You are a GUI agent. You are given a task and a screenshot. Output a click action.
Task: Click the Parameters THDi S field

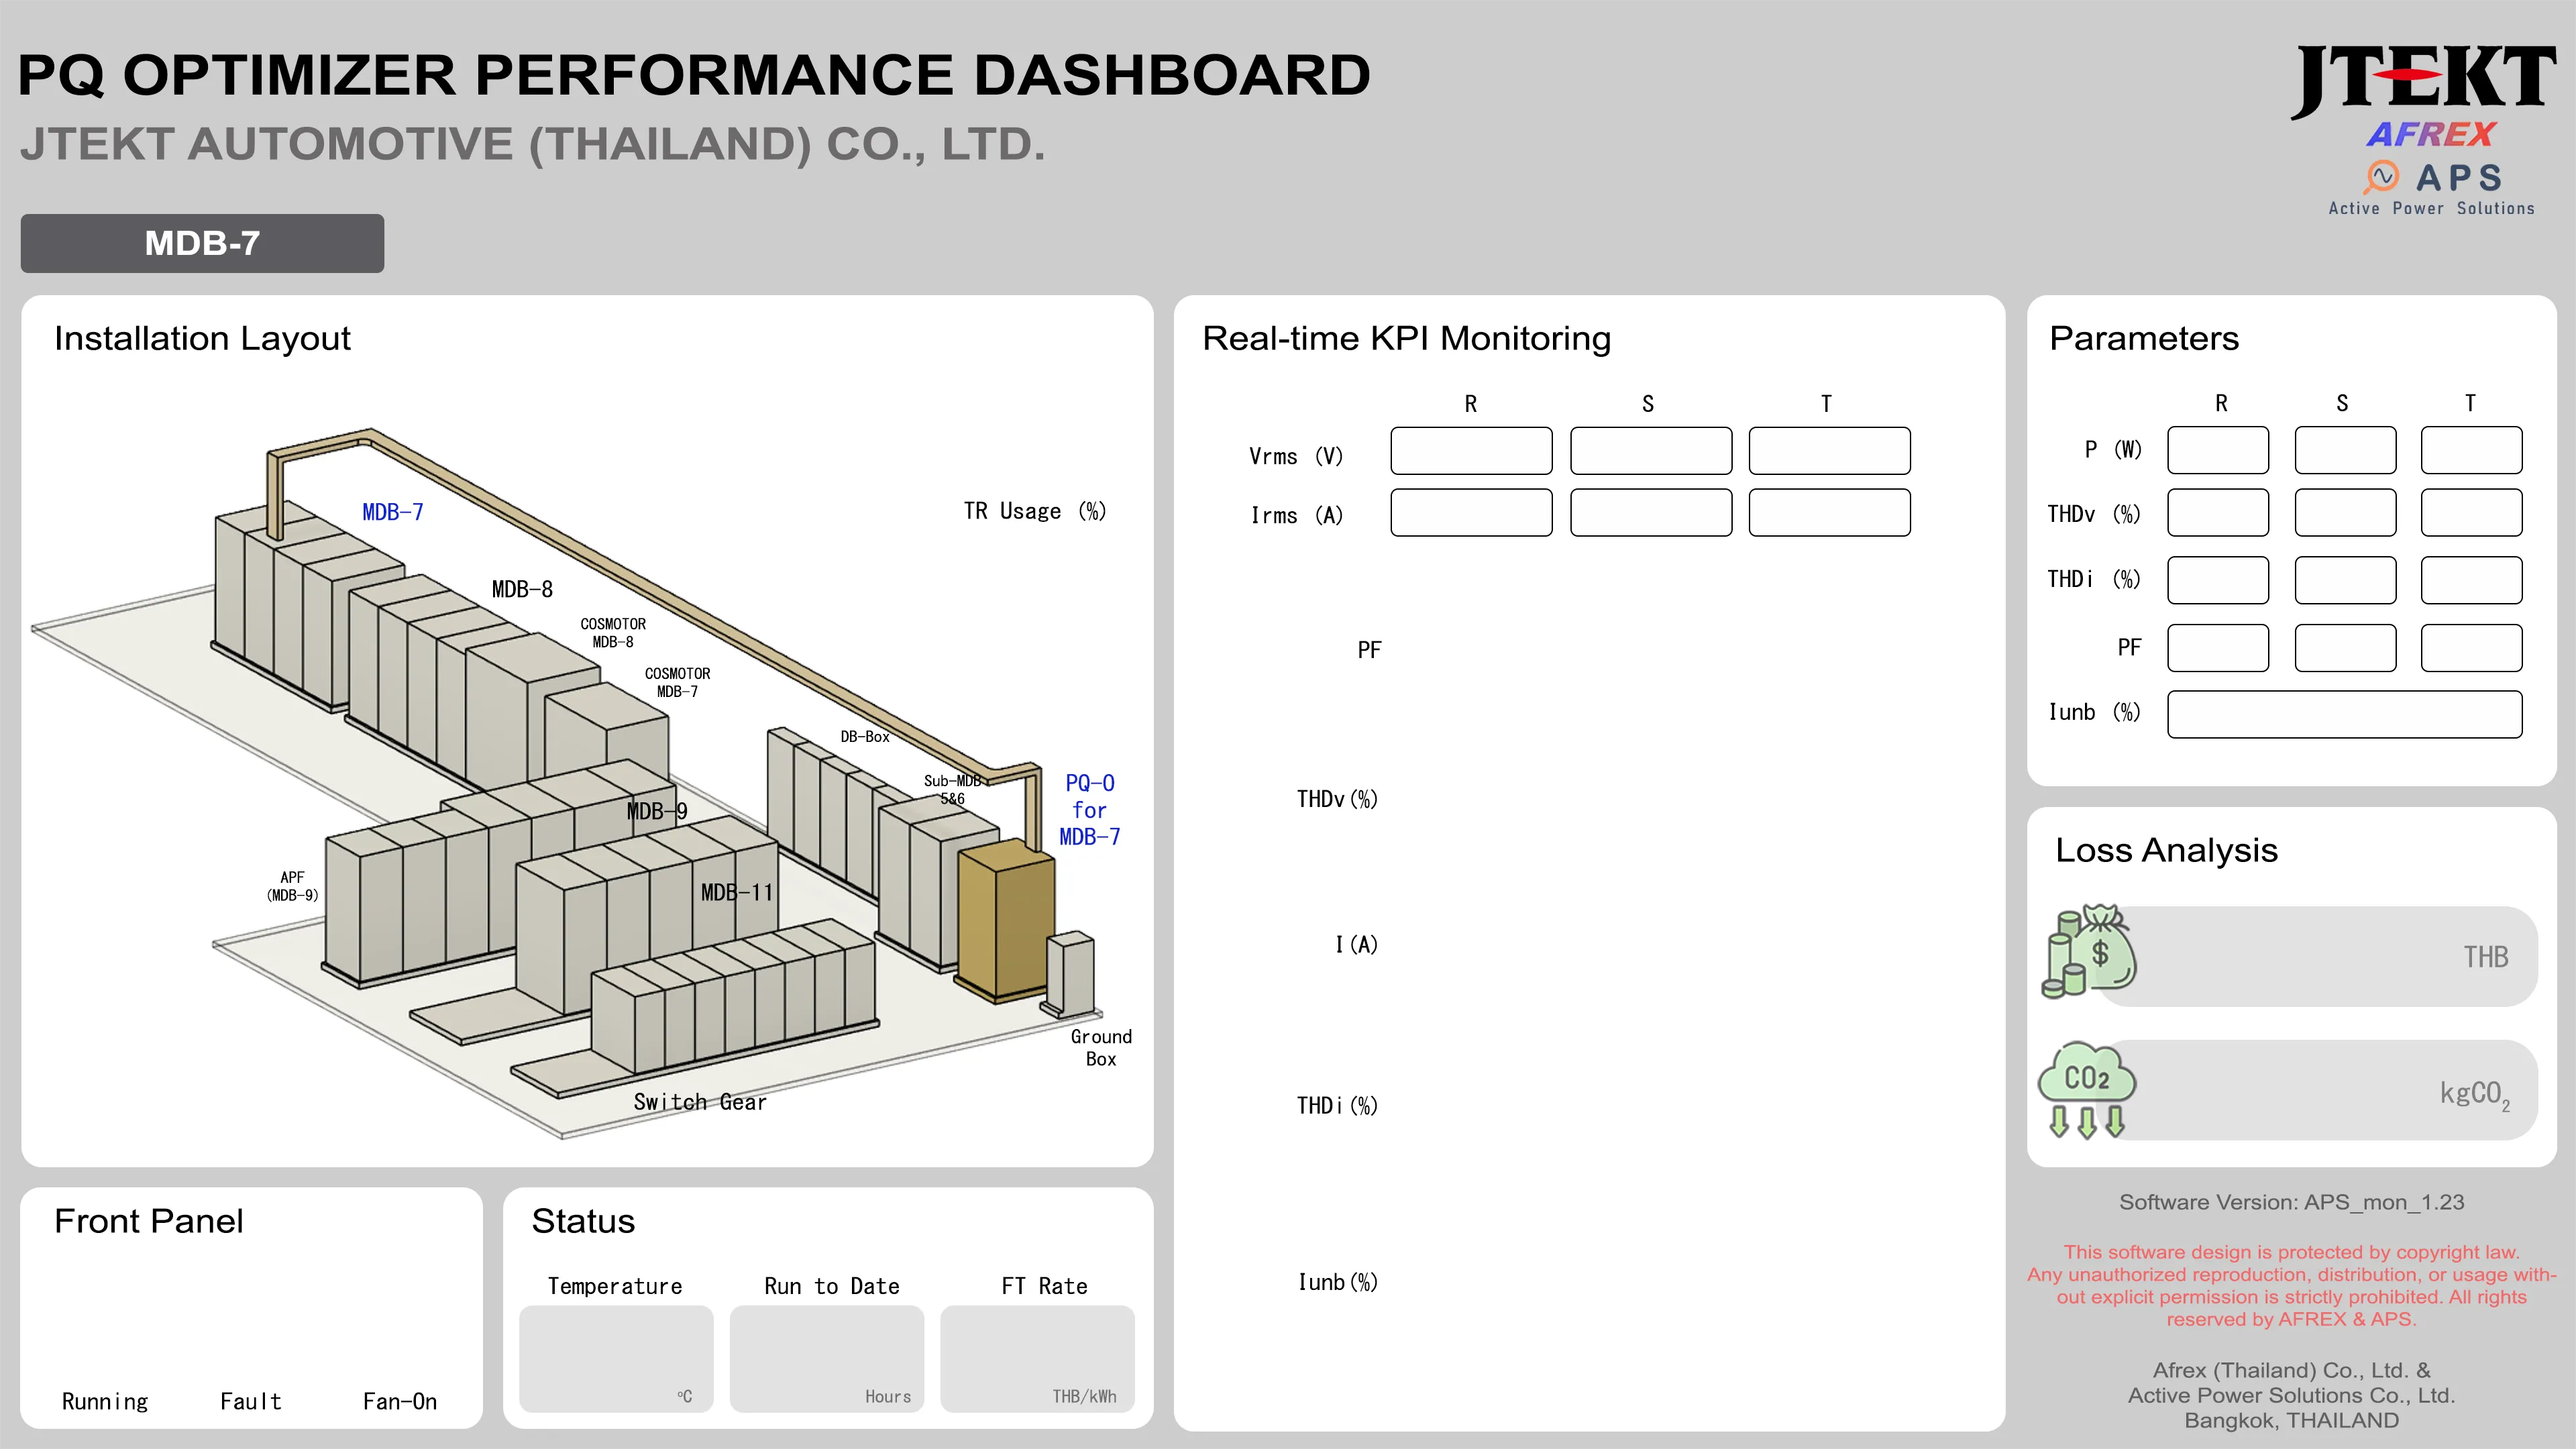click(x=2345, y=580)
